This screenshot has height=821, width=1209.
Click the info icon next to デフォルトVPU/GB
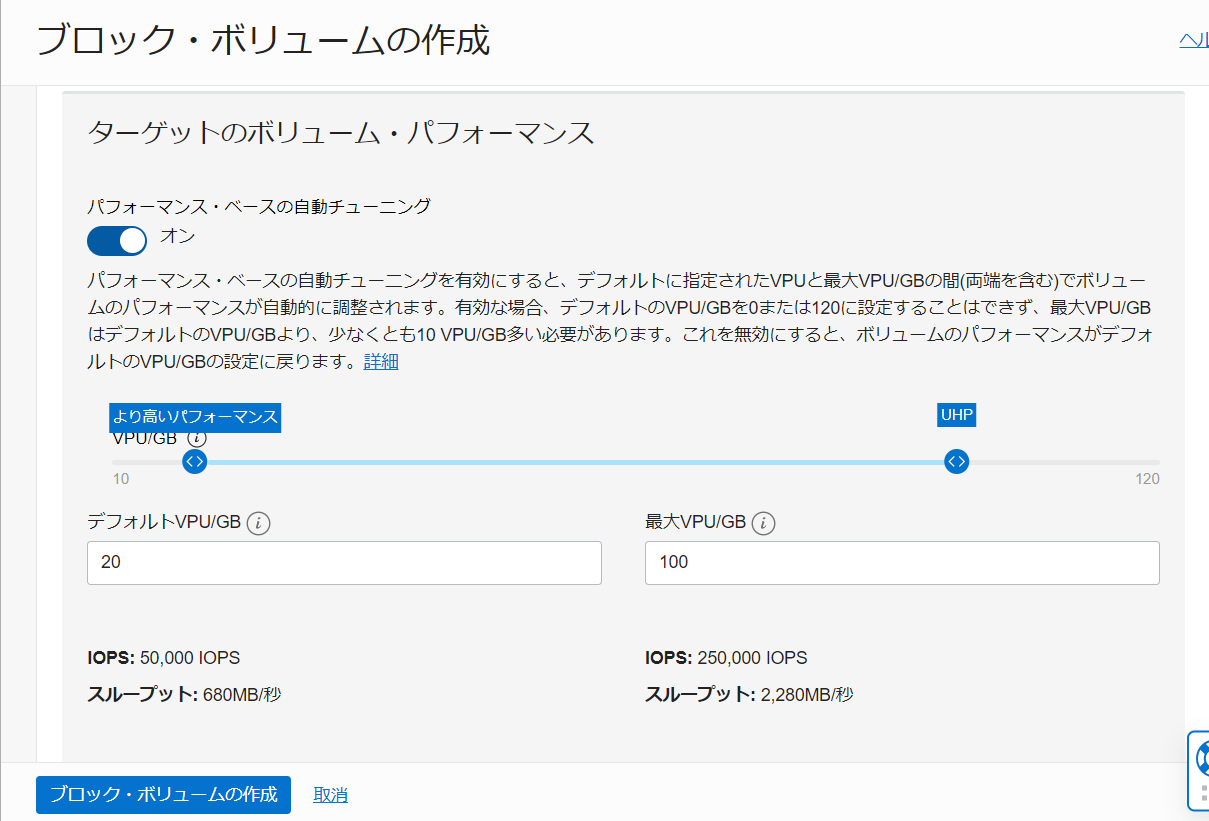[x=258, y=522]
